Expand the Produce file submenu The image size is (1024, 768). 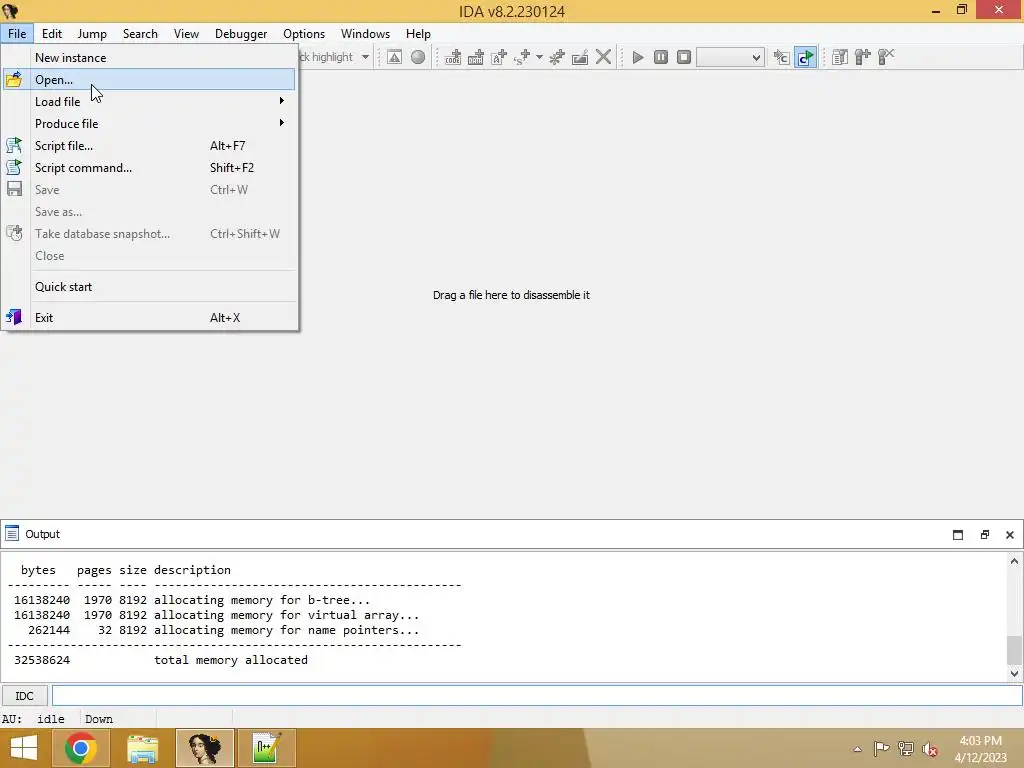[149, 123]
